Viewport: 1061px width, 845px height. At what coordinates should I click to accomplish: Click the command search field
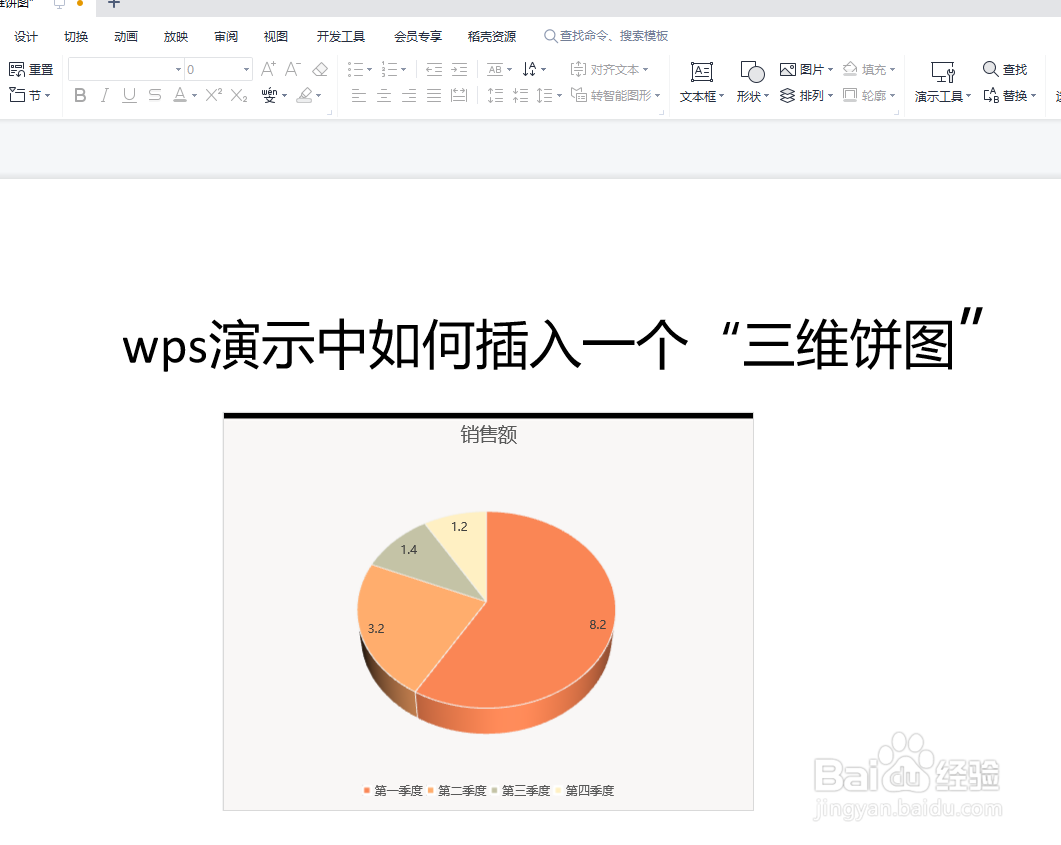coord(607,36)
